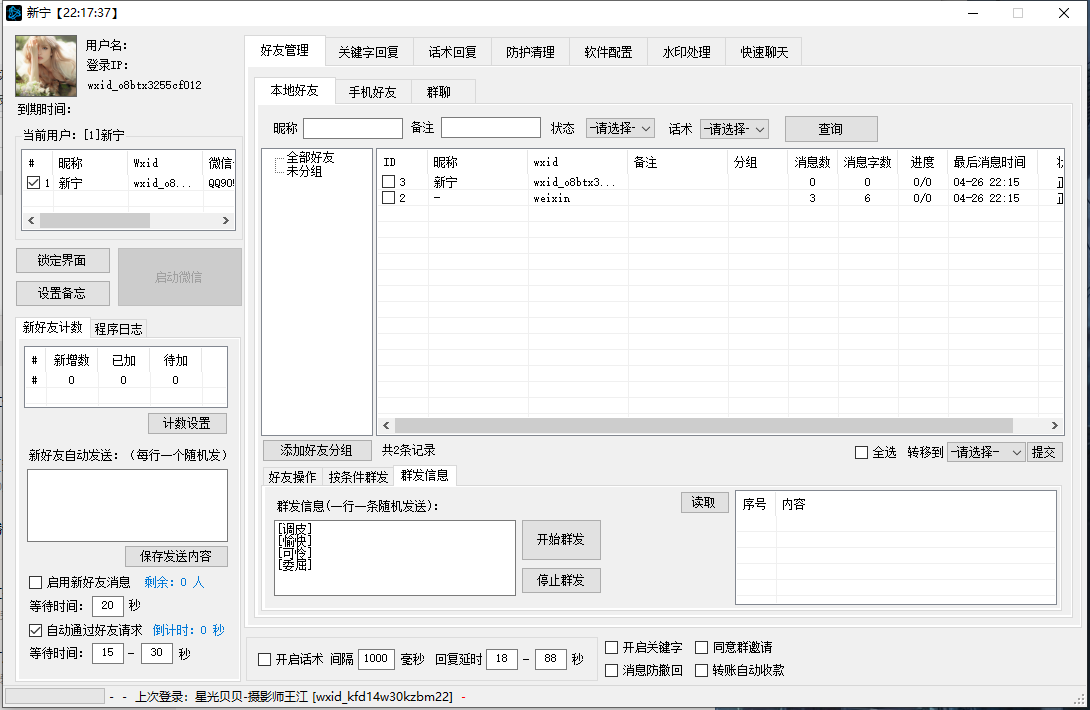Viewport: 1090px width, 710px height.
Task: Click the 新好友自动发送 text area
Action: [127, 506]
